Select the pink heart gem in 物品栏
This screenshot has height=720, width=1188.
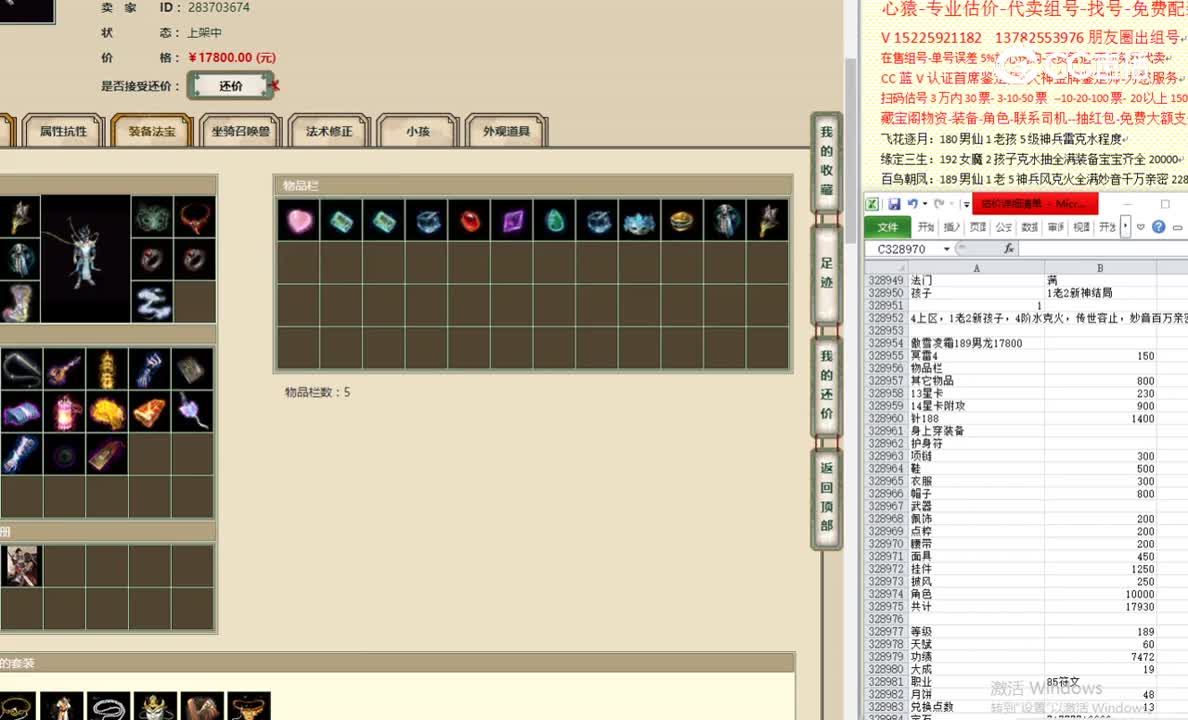coord(298,221)
